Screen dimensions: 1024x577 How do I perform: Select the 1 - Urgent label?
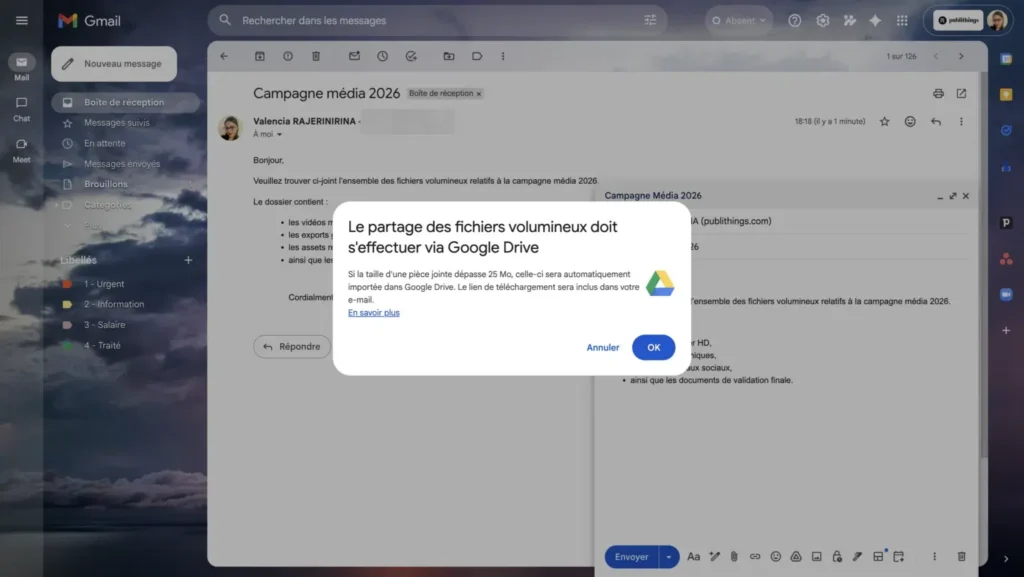tap(103, 284)
